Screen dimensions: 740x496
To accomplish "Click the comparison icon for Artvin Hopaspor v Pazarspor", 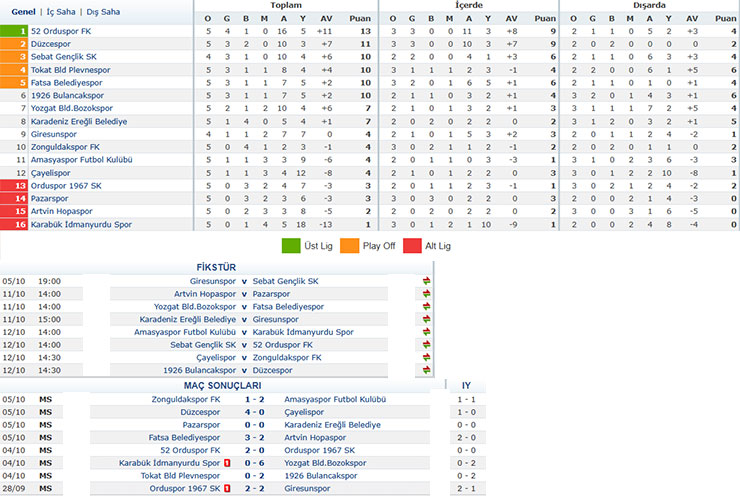I will pyautogui.click(x=427, y=294).
